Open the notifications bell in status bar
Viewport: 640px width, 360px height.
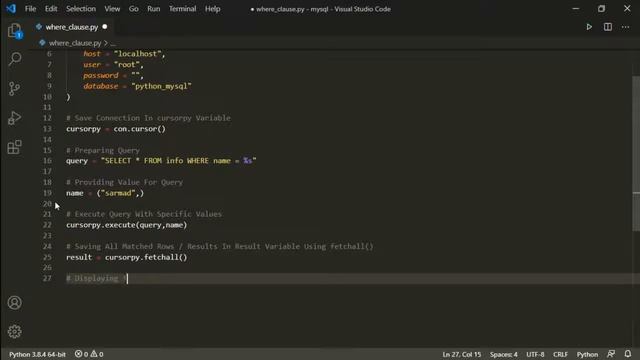627,354
